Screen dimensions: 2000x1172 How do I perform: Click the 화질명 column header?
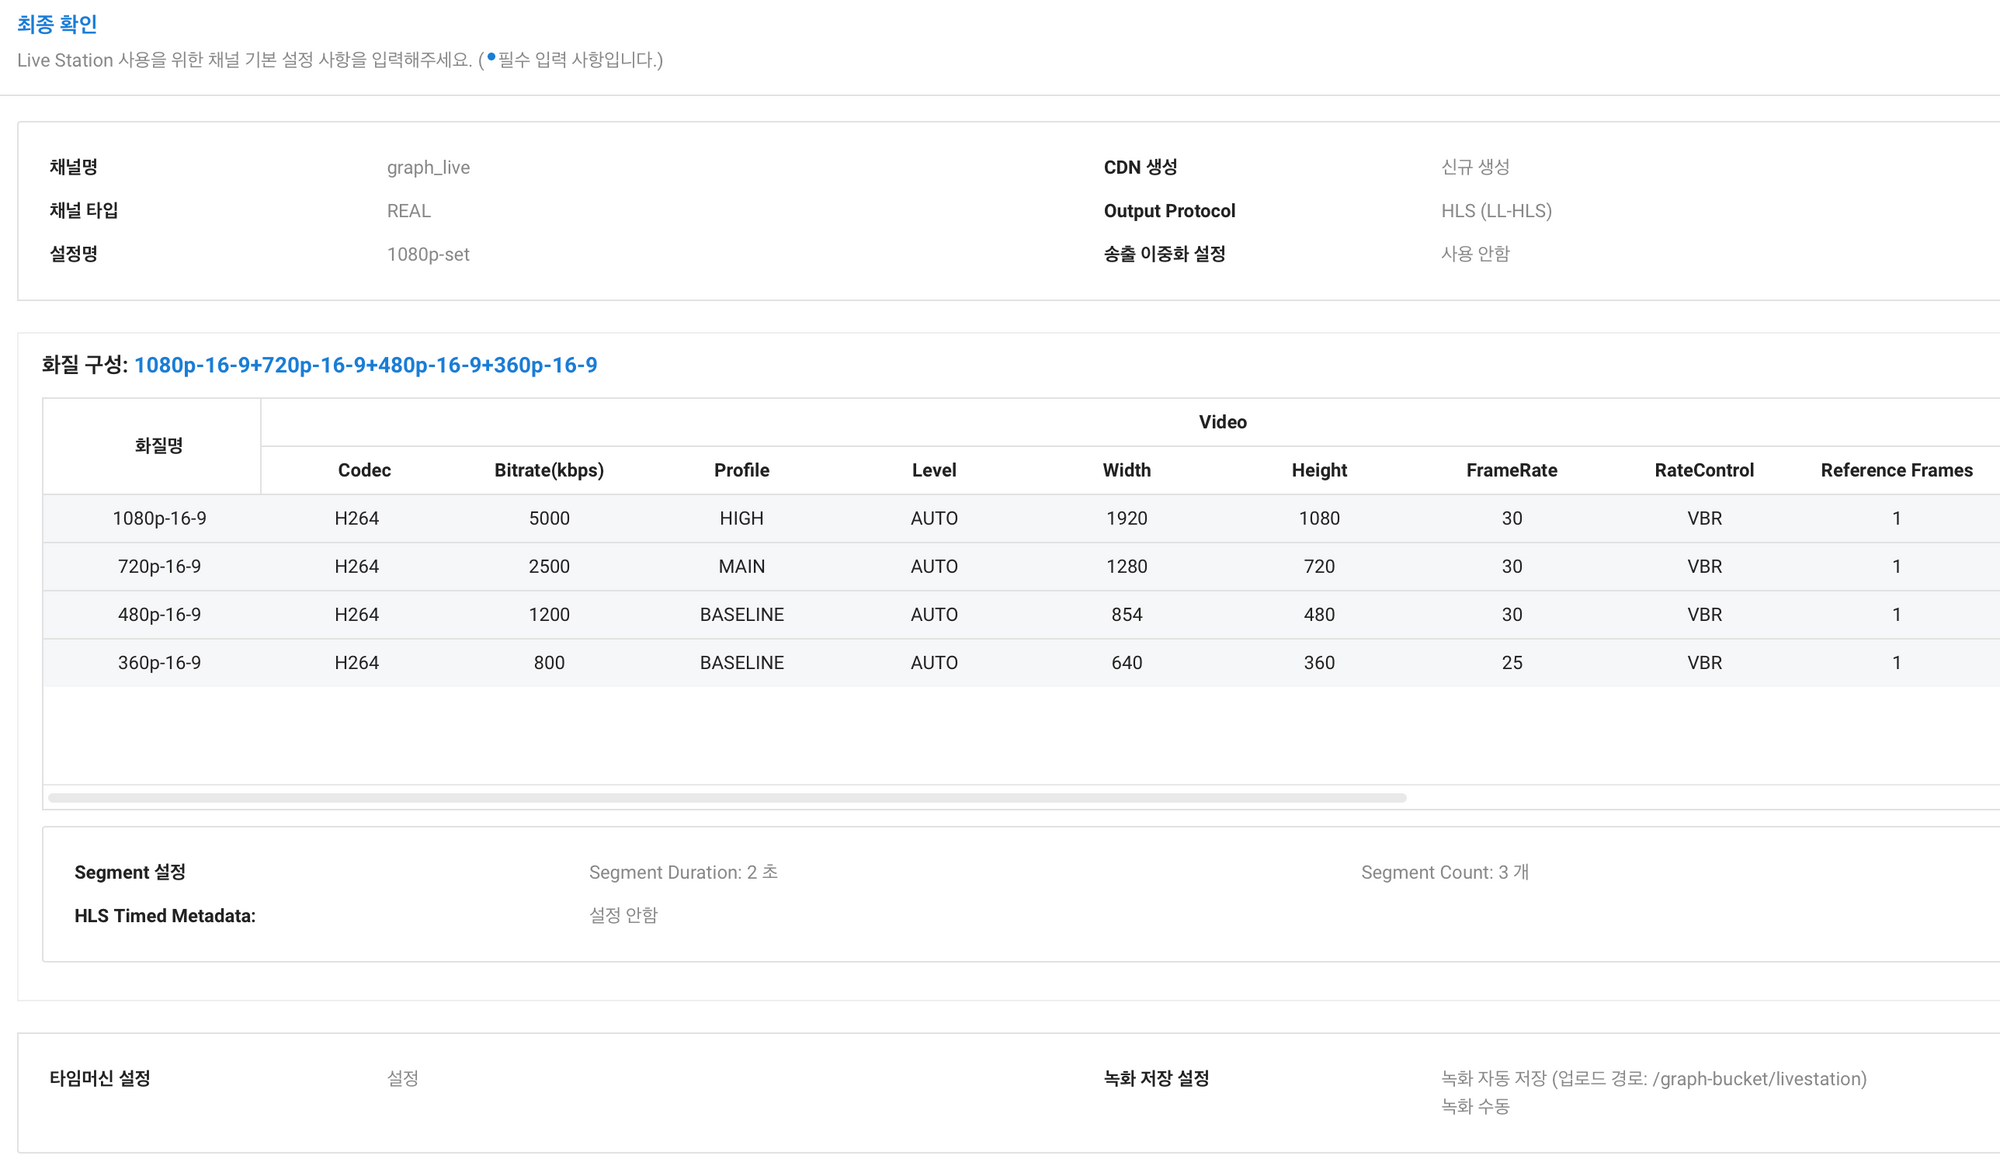[159, 446]
